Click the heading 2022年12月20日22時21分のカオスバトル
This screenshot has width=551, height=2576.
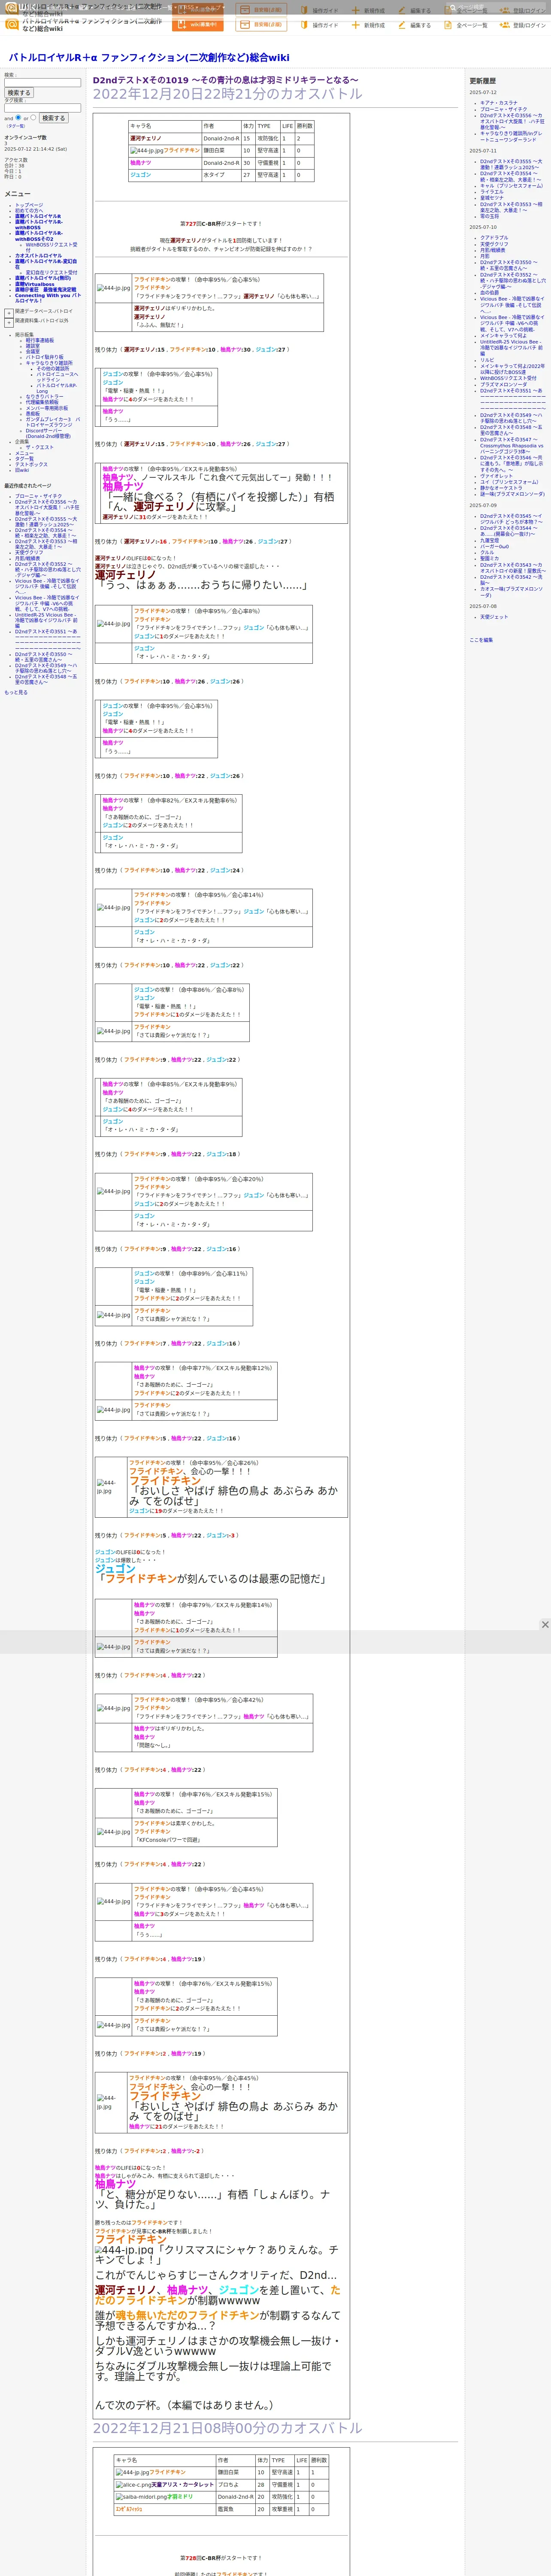point(227,94)
